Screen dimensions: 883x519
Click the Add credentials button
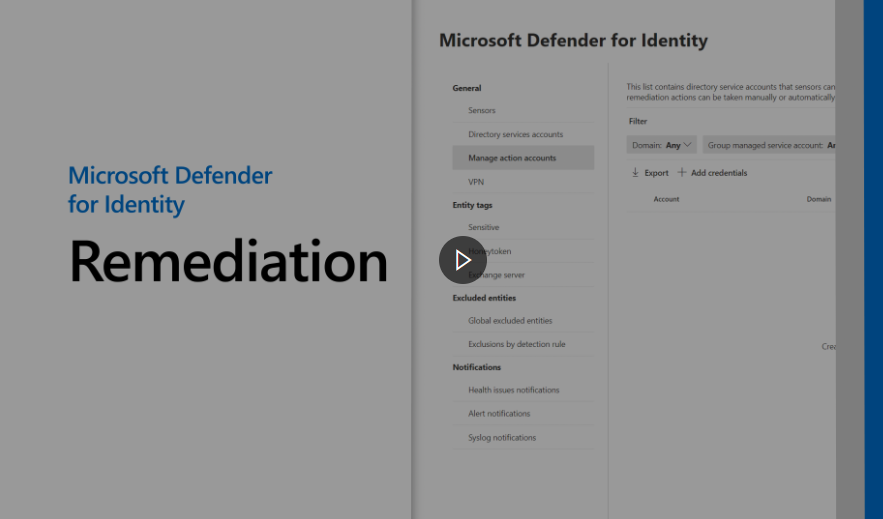[x=718, y=173]
